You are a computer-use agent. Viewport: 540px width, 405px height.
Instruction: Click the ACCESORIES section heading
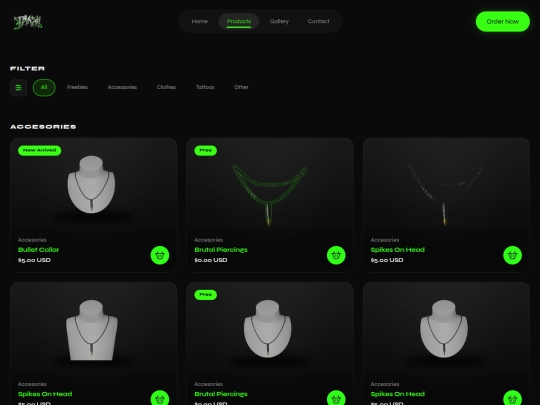(x=43, y=127)
